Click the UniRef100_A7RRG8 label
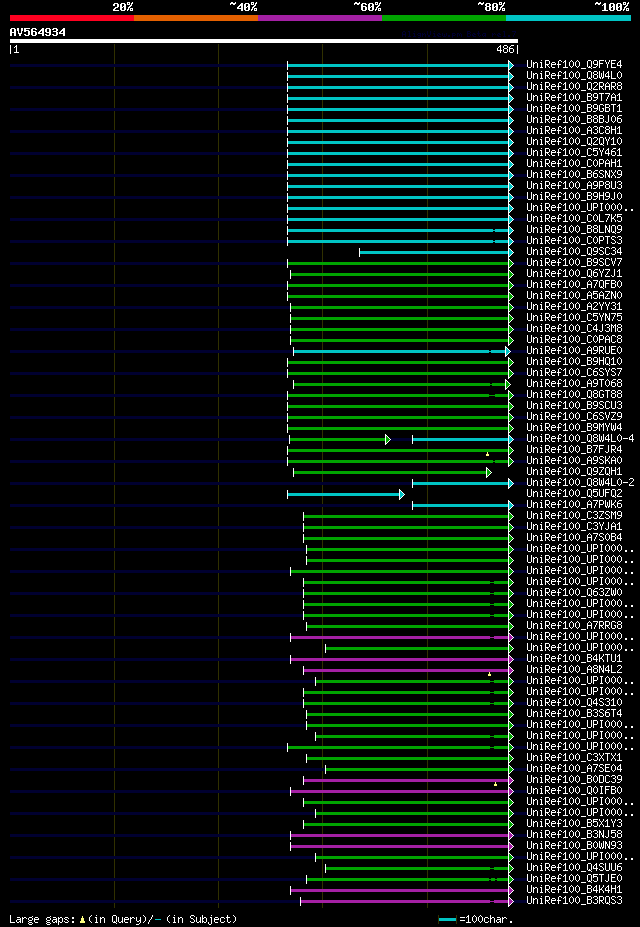The width and height of the screenshot is (640, 927). click(x=574, y=626)
